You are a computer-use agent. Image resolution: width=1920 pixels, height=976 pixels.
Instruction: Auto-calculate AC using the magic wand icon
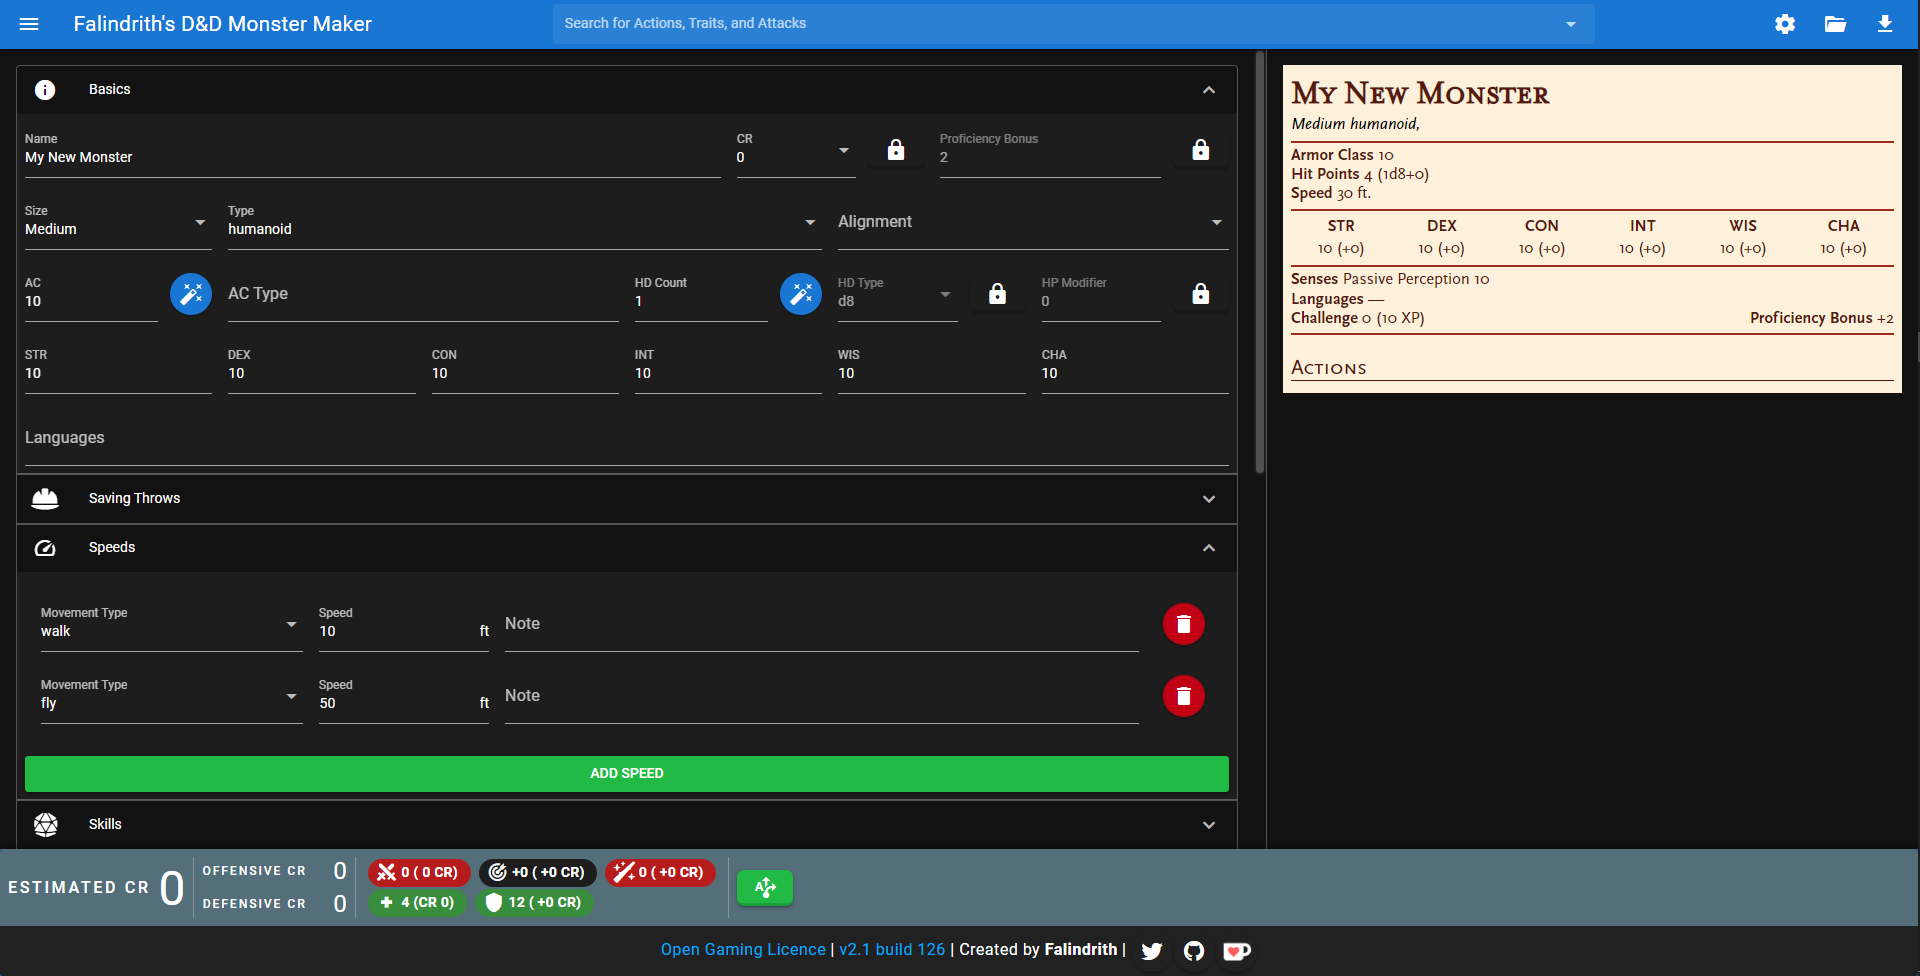[x=190, y=293]
